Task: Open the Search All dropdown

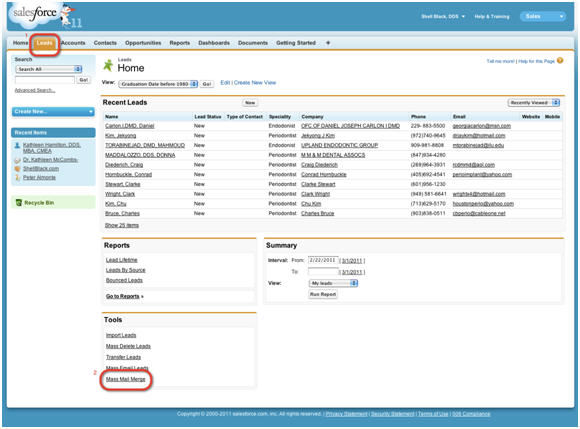Action: [x=48, y=69]
